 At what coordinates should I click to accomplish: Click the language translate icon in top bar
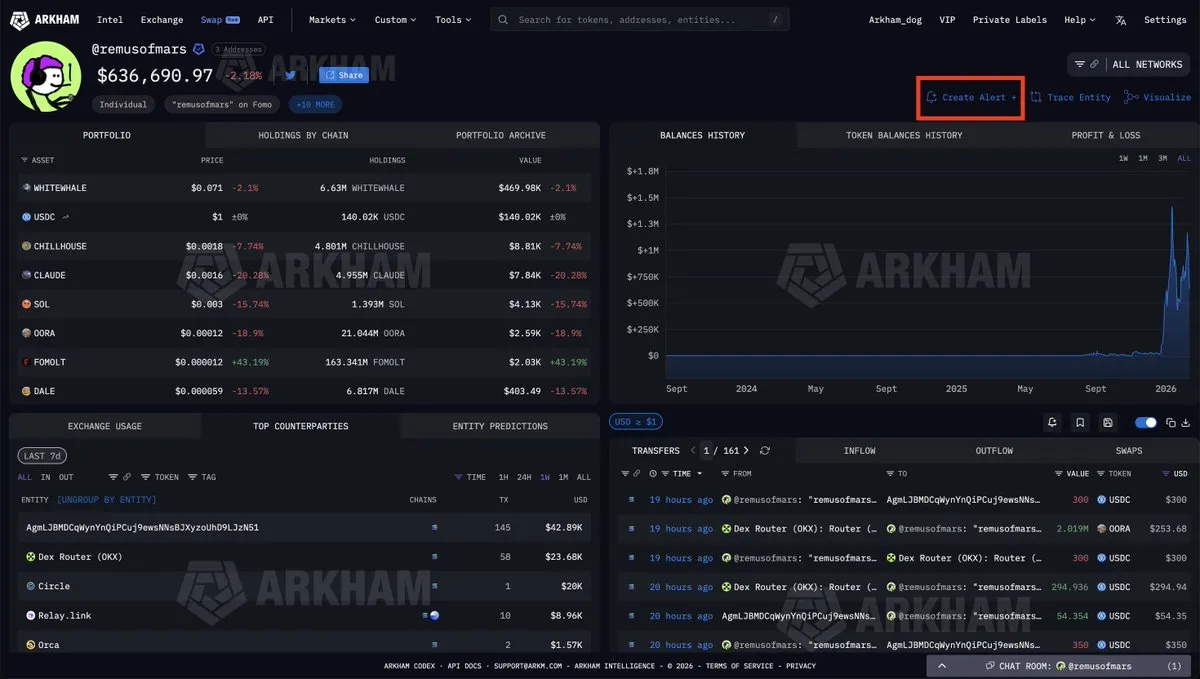(1121, 20)
